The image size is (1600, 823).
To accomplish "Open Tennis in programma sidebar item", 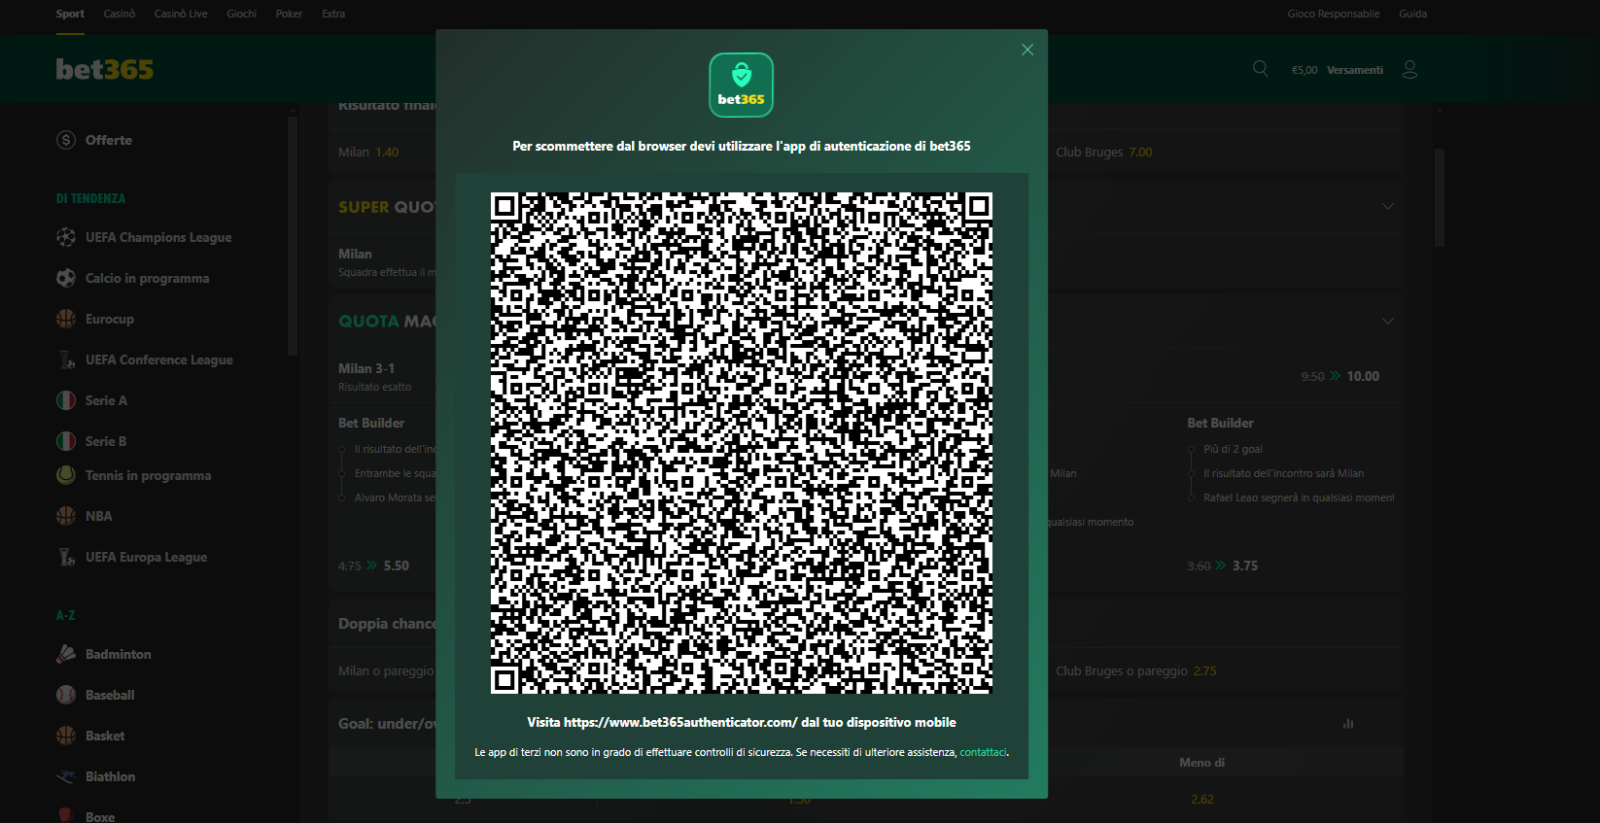I will point(148,475).
